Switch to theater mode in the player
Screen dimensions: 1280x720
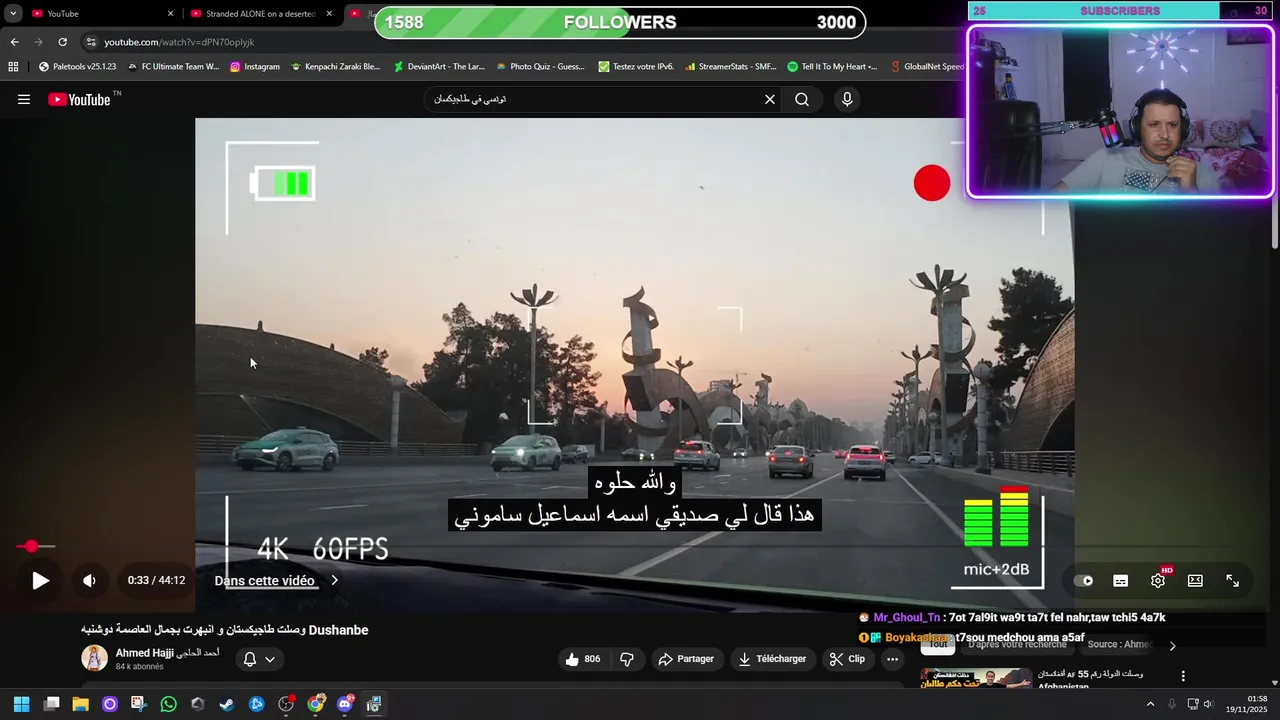coord(1195,580)
